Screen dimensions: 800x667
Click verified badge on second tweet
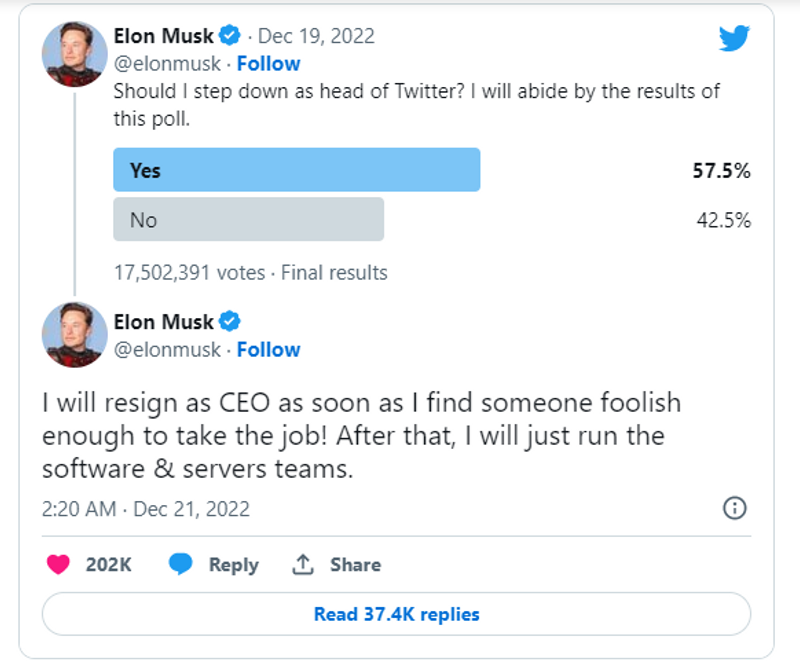click(230, 322)
